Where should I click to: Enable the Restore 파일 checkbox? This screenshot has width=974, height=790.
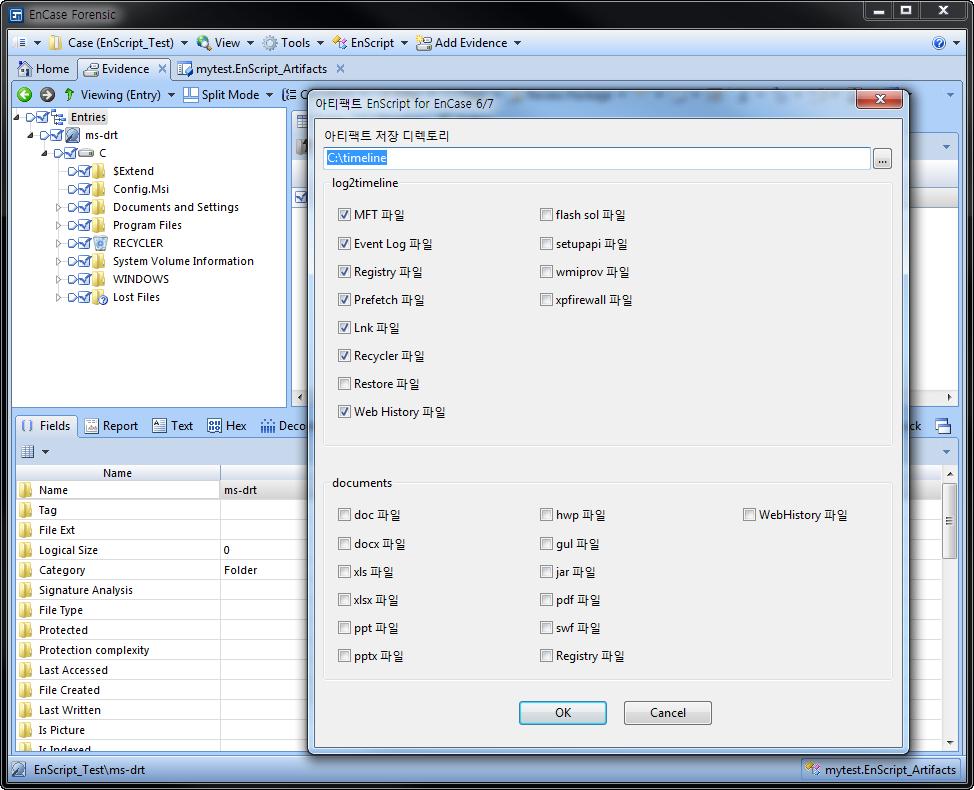pyautogui.click(x=345, y=384)
